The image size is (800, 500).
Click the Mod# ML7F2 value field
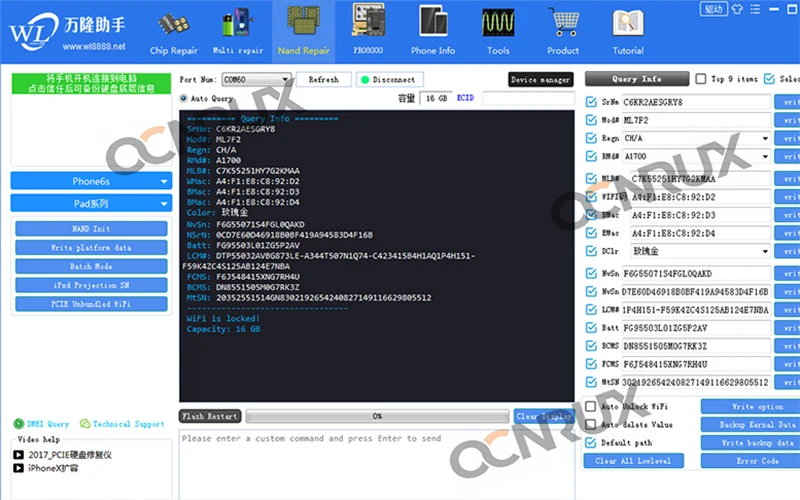pos(696,120)
